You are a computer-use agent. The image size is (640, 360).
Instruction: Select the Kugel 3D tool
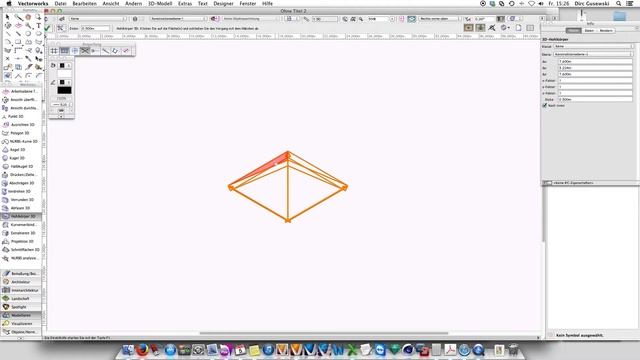click(21, 158)
